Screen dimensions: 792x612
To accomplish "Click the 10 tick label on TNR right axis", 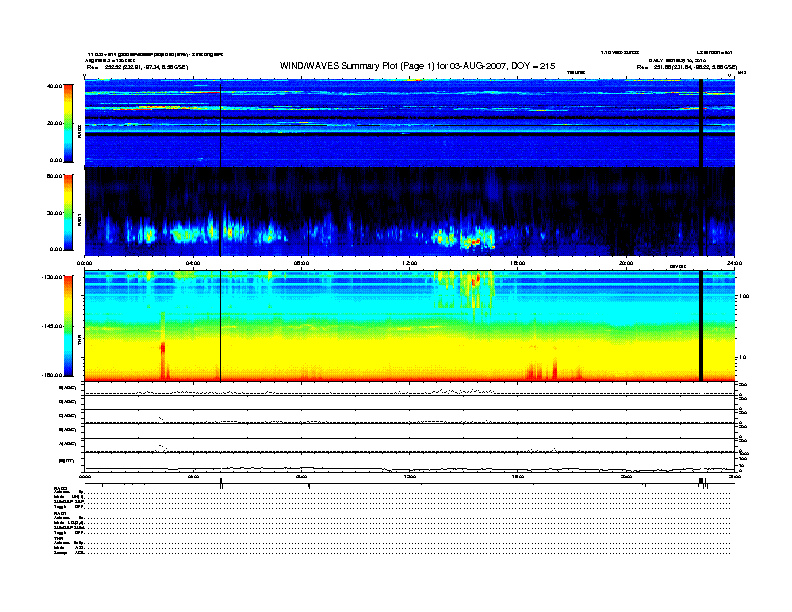I will pyautogui.click(x=742, y=358).
